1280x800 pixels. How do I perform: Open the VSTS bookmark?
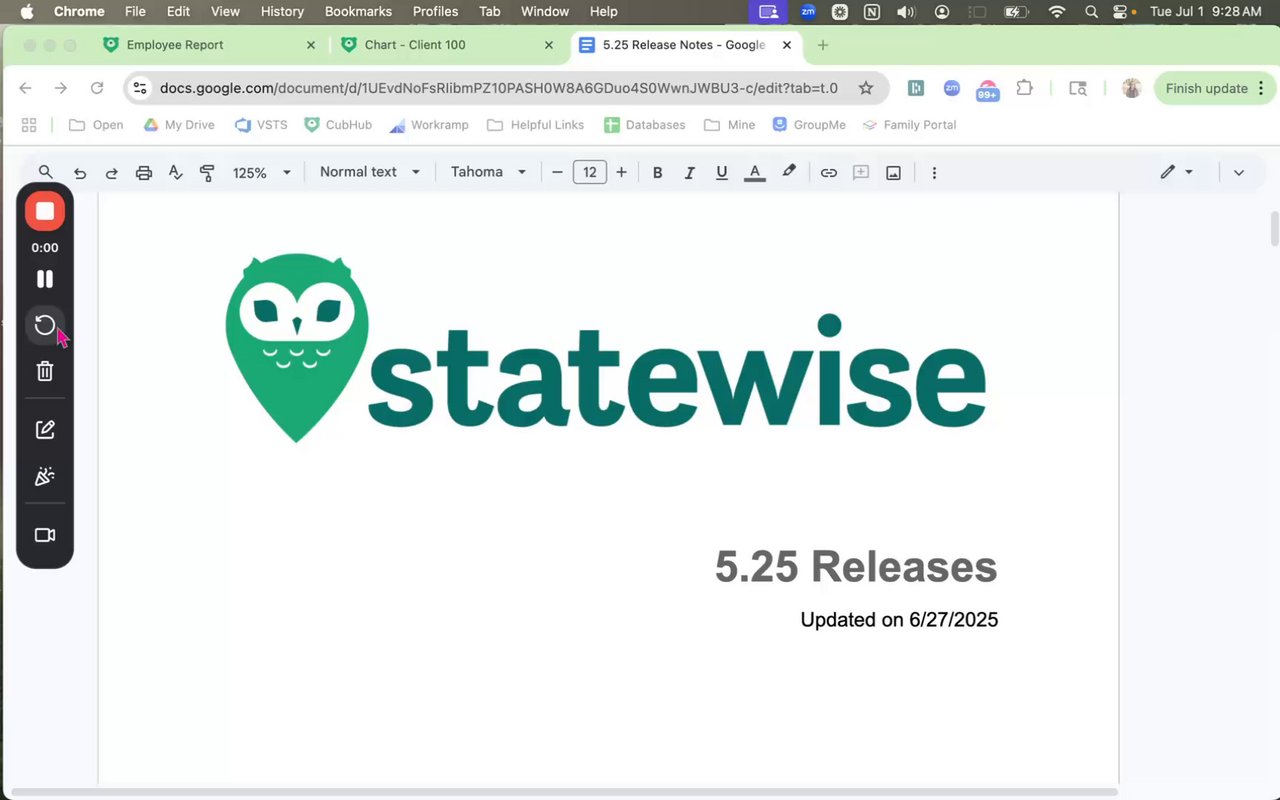click(x=261, y=125)
